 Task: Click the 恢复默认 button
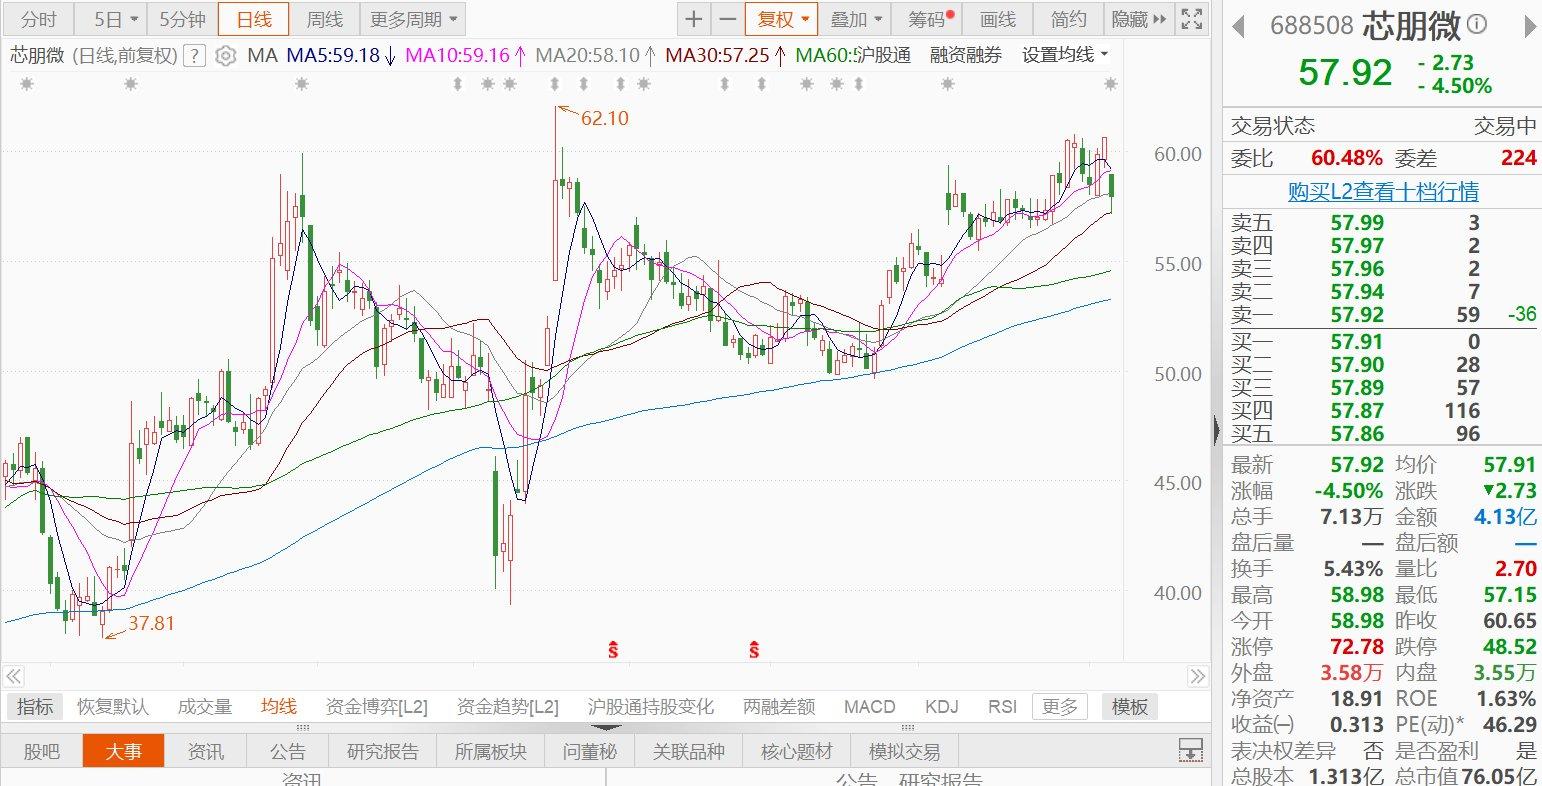[x=113, y=707]
